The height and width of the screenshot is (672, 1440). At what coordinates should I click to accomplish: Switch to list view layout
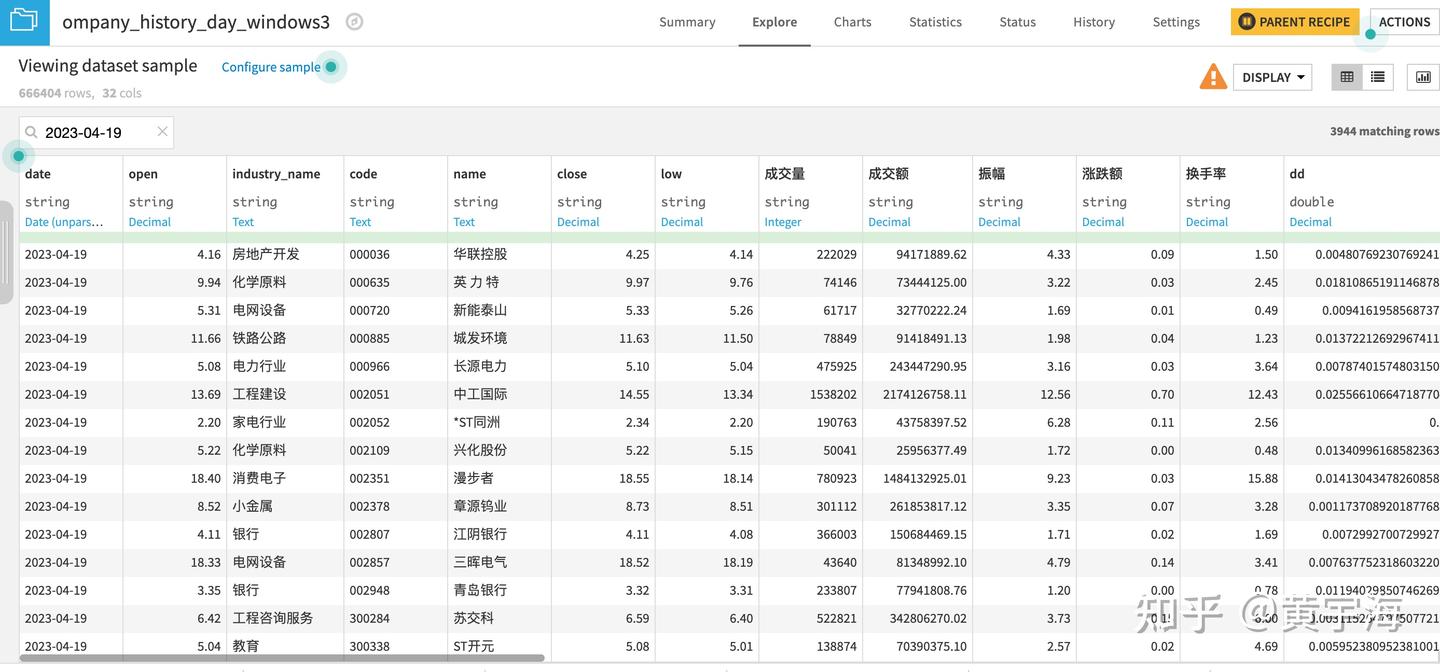click(1376, 76)
